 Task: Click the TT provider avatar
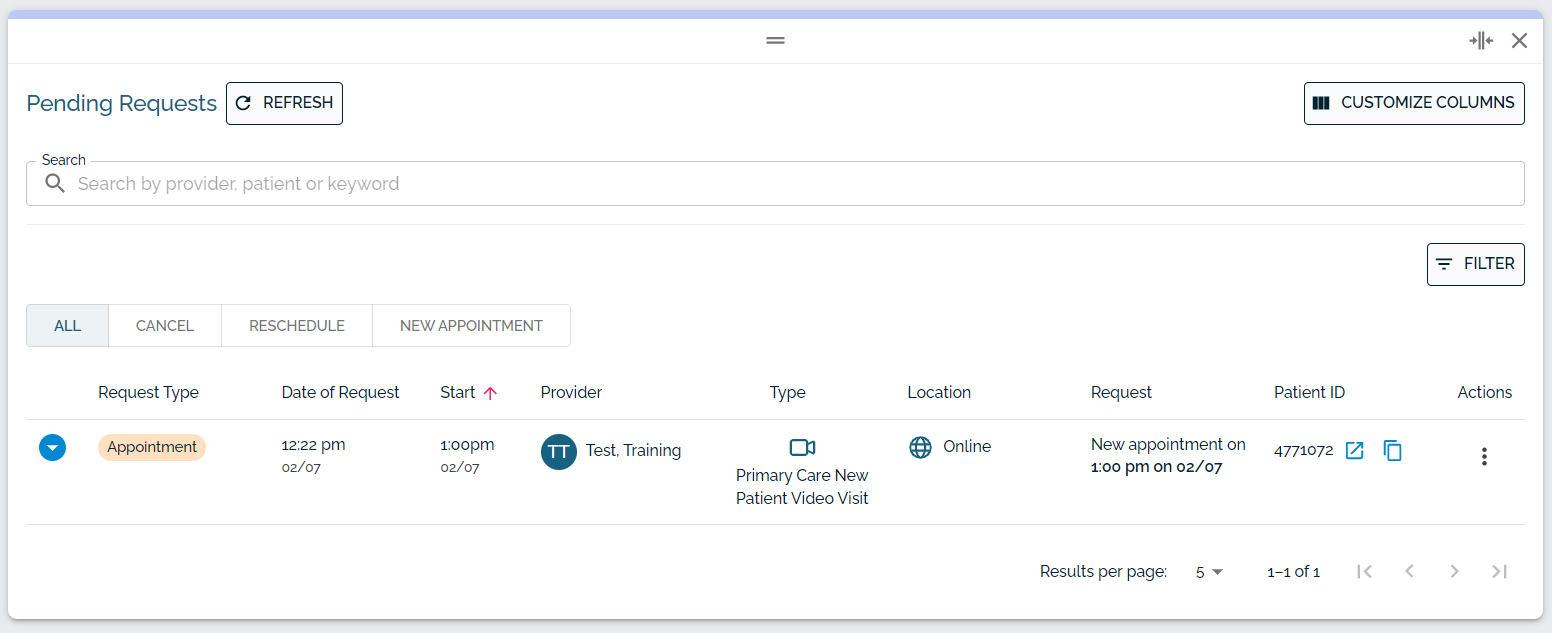[x=559, y=452]
